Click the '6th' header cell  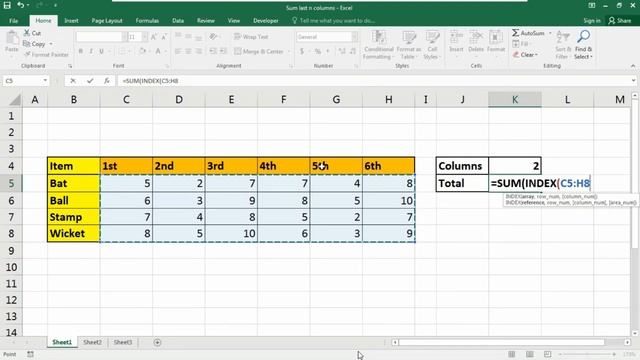click(x=389, y=166)
